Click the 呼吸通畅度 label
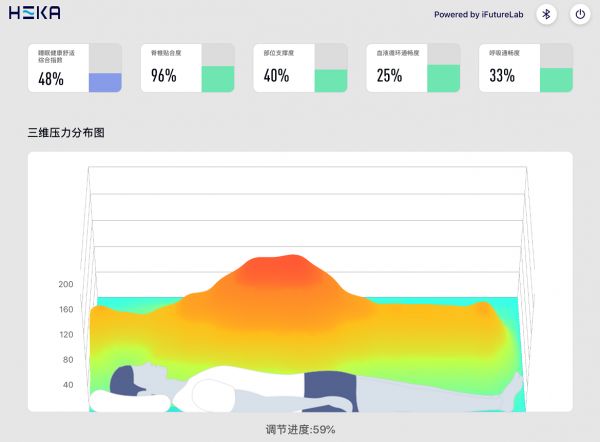The image size is (600, 442). tap(503, 55)
